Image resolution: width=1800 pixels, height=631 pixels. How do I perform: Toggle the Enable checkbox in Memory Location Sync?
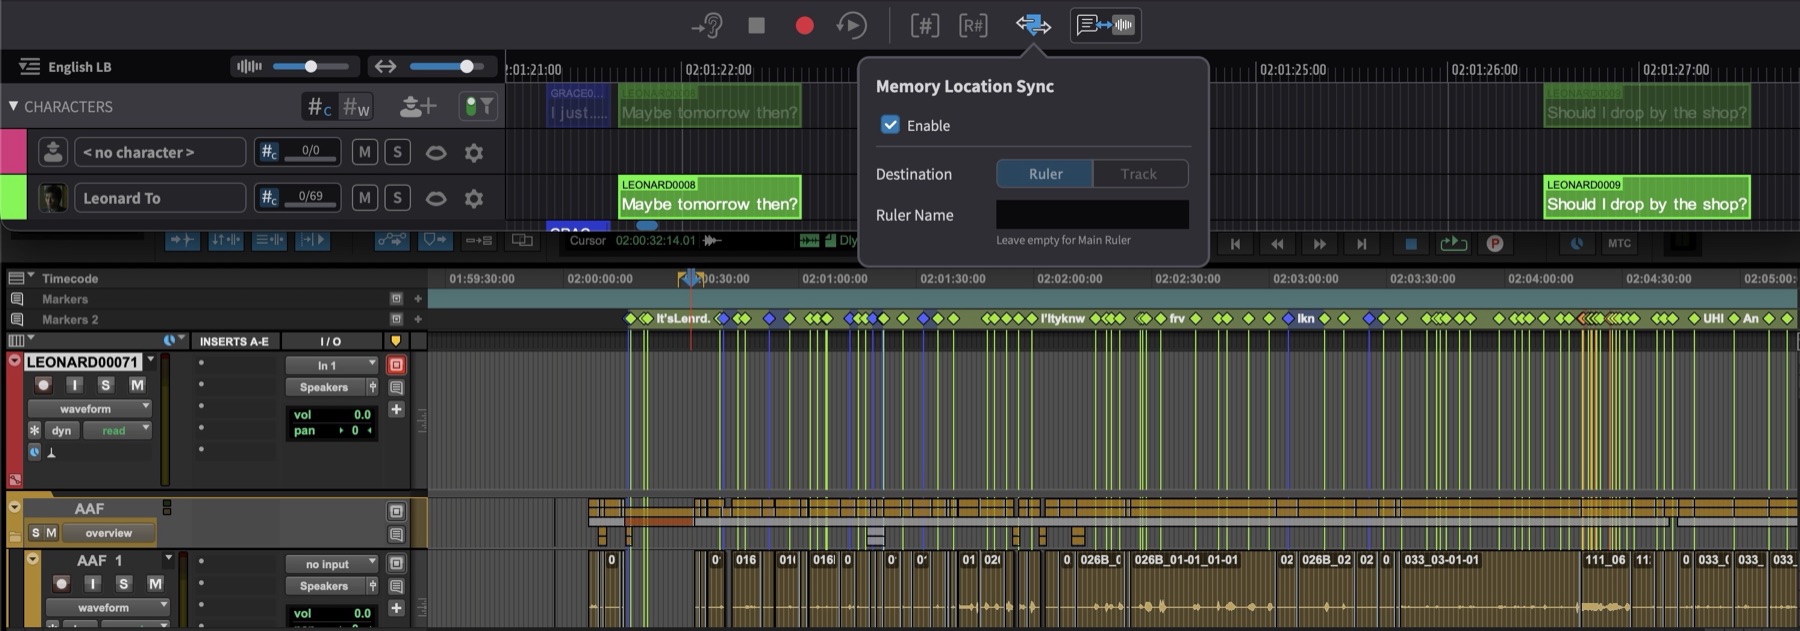(x=890, y=125)
